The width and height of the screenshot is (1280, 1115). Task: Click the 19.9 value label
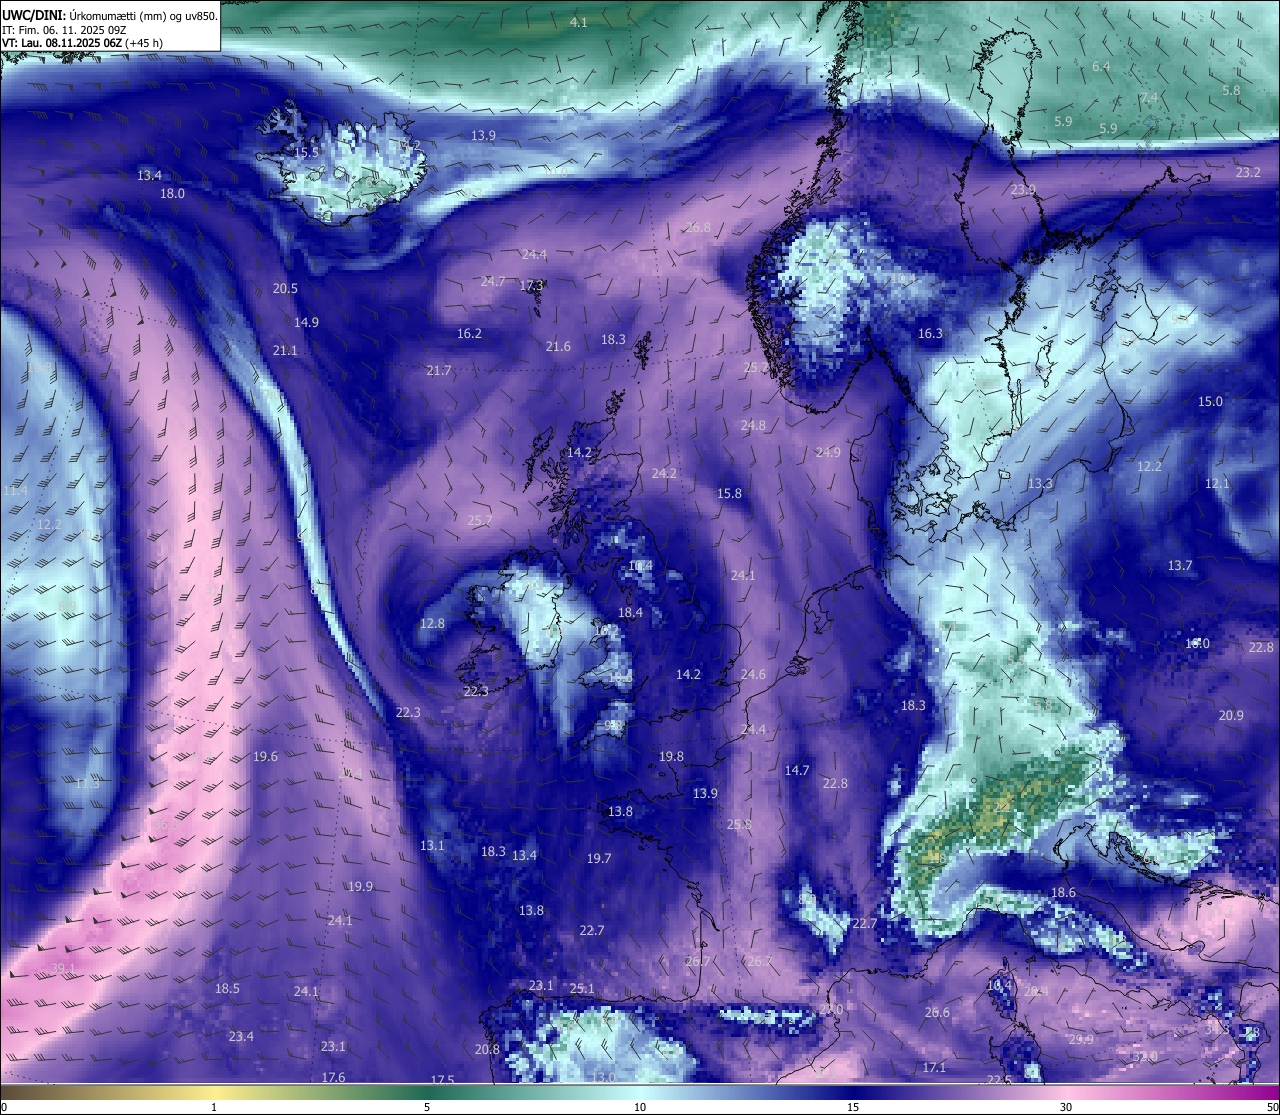[360, 886]
